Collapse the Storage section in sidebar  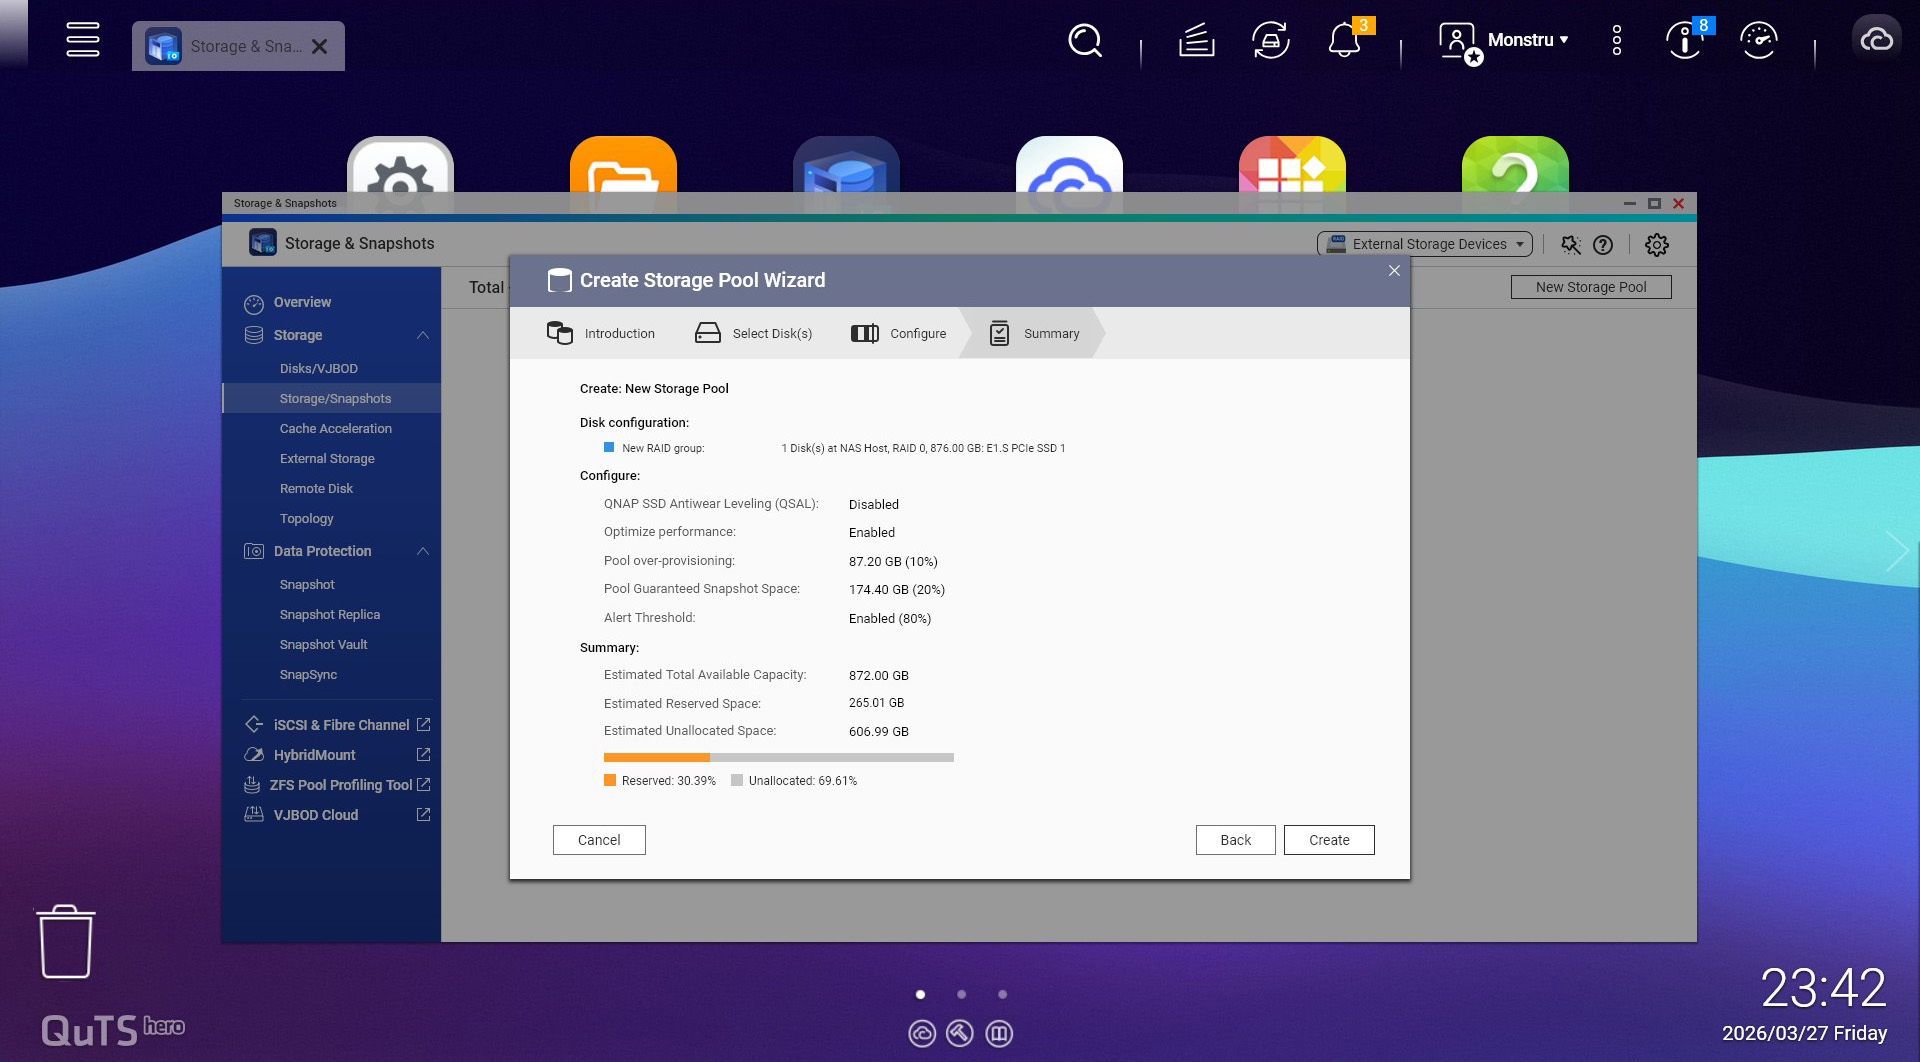(423, 335)
